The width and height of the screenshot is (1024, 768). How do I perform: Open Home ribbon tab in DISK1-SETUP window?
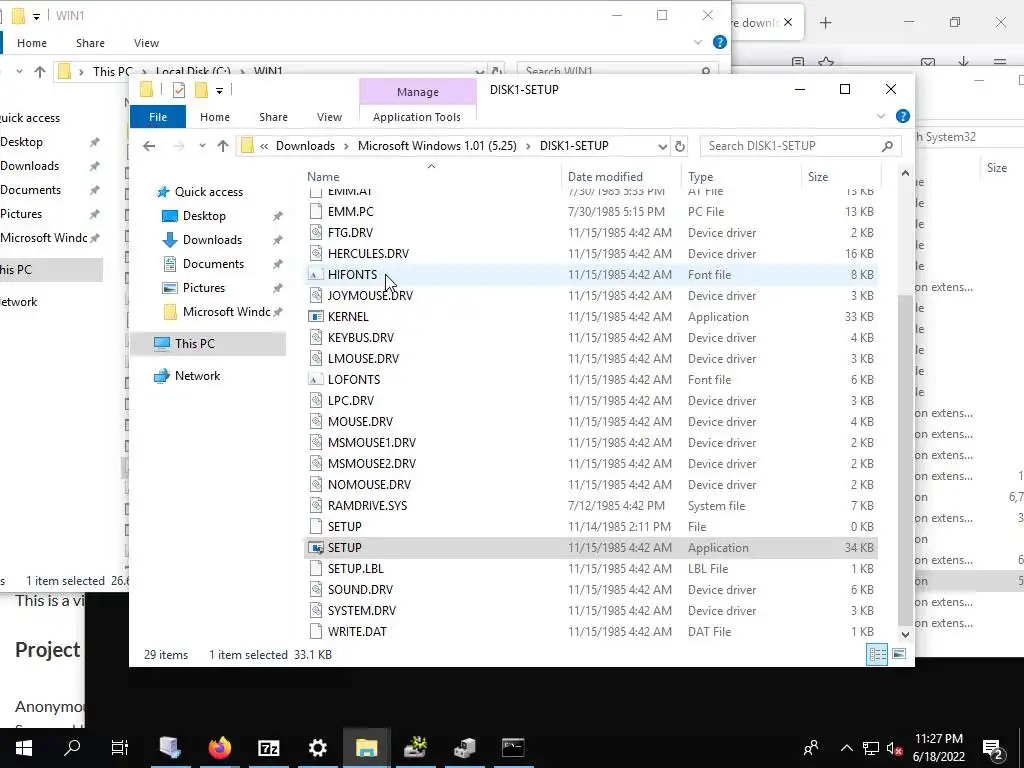coord(215,117)
